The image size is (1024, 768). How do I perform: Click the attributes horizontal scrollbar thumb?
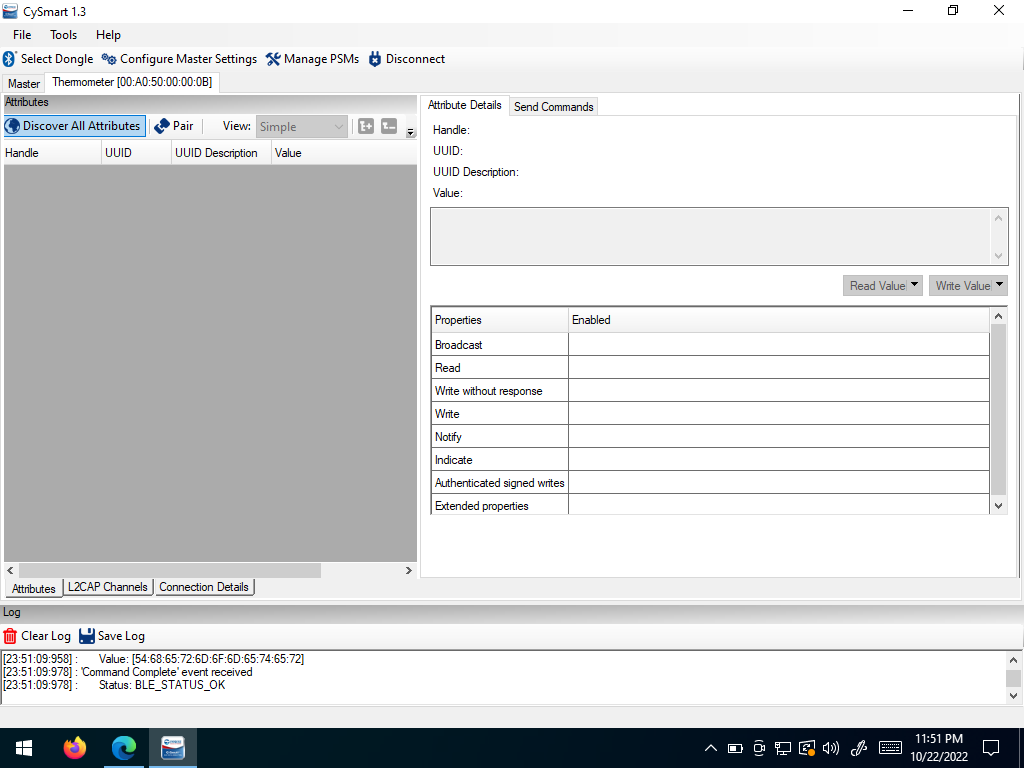(x=170, y=570)
